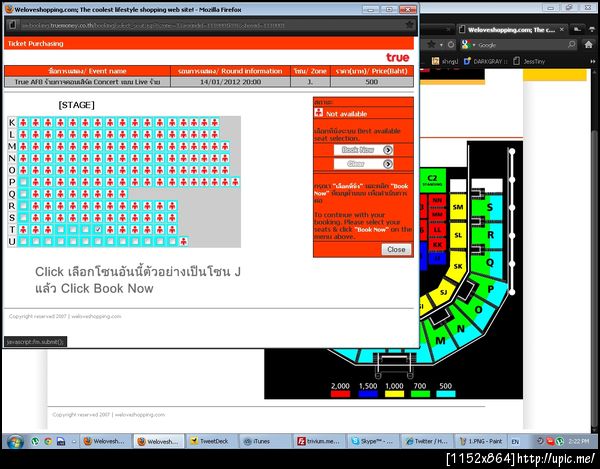Screen dimensions: 600x469
Task: Select the first seat checkbox in row U
Action: pos(23,241)
